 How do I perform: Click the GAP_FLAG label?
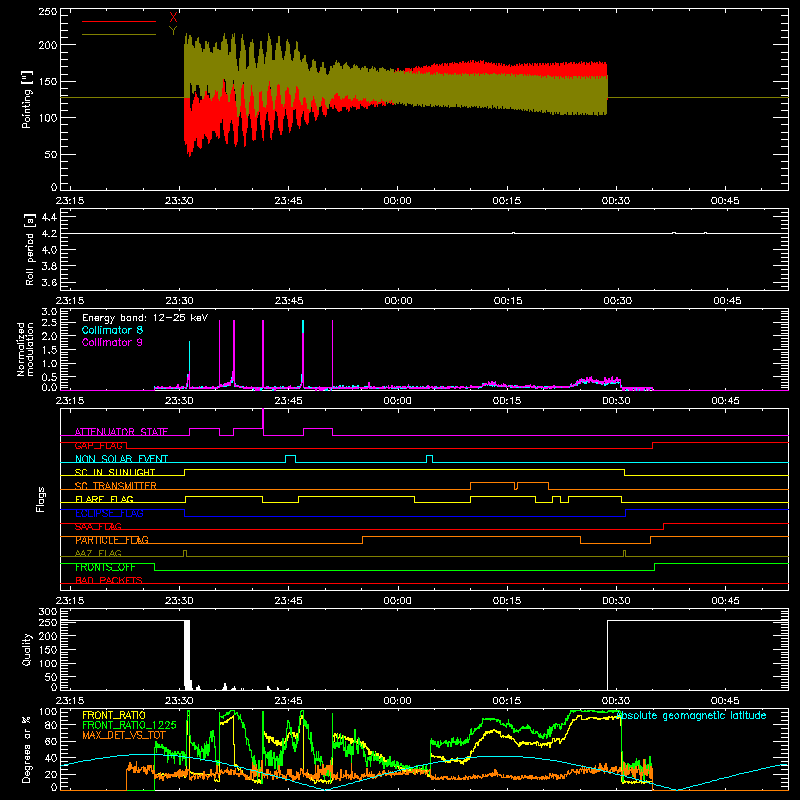tap(98, 445)
